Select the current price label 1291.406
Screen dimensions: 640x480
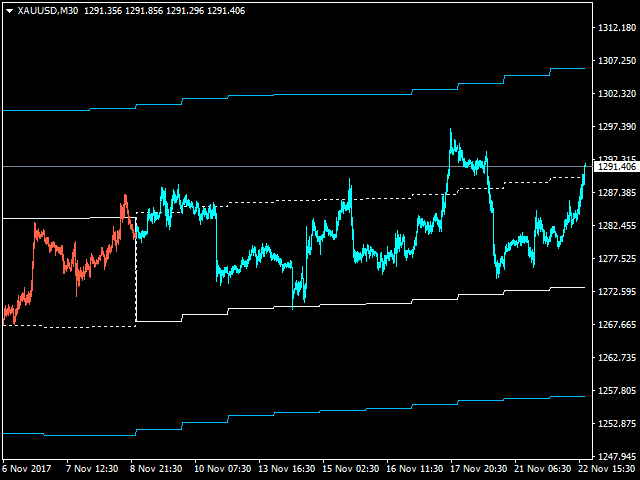pos(614,166)
